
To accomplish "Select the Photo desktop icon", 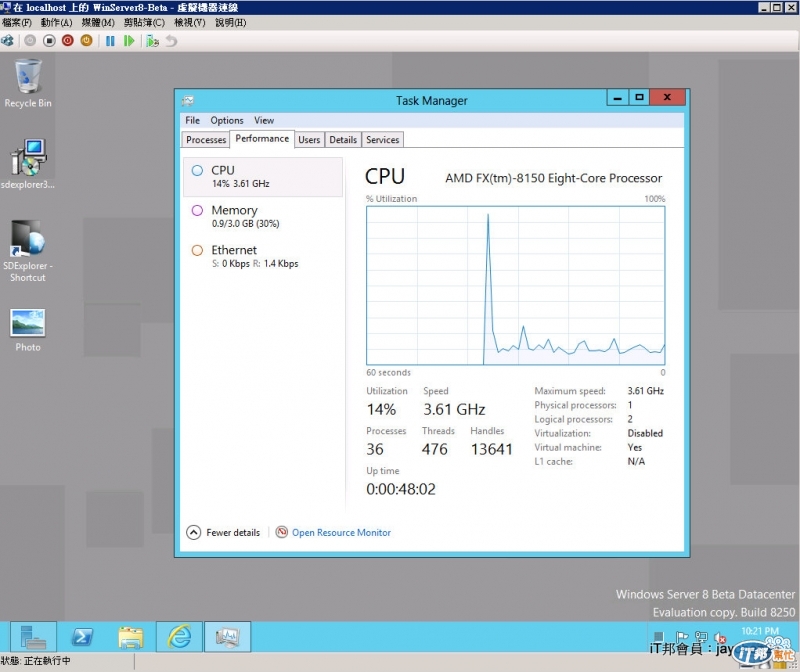I will [x=28, y=330].
